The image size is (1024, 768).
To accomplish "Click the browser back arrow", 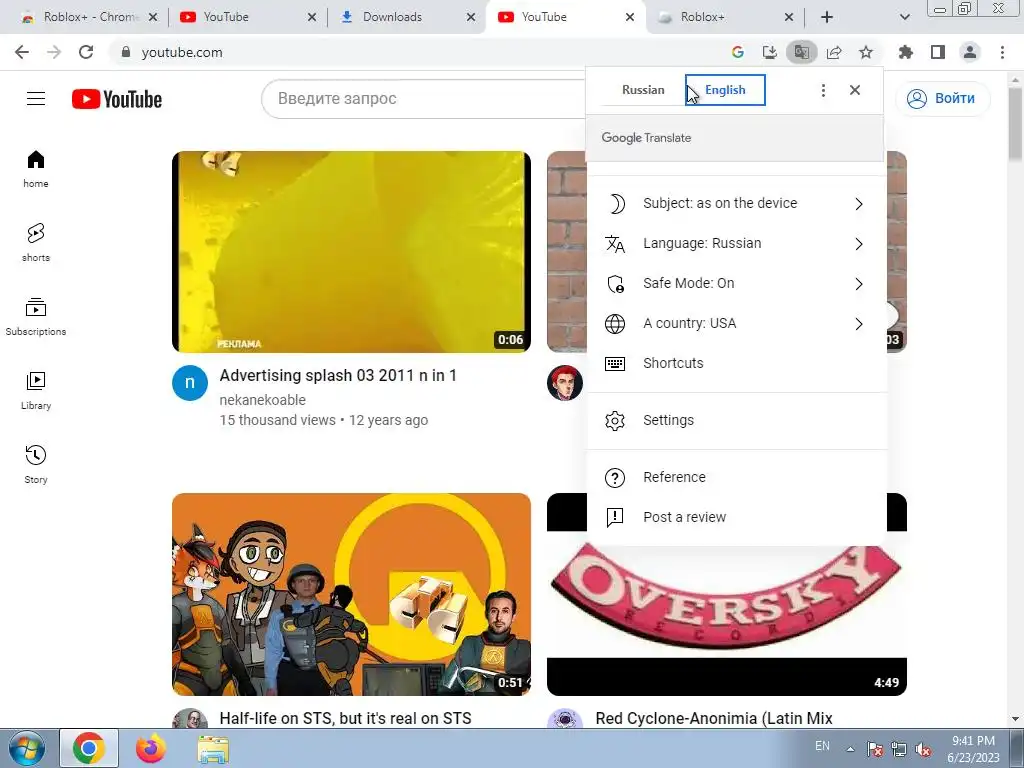I will click(x=22, y=52).
